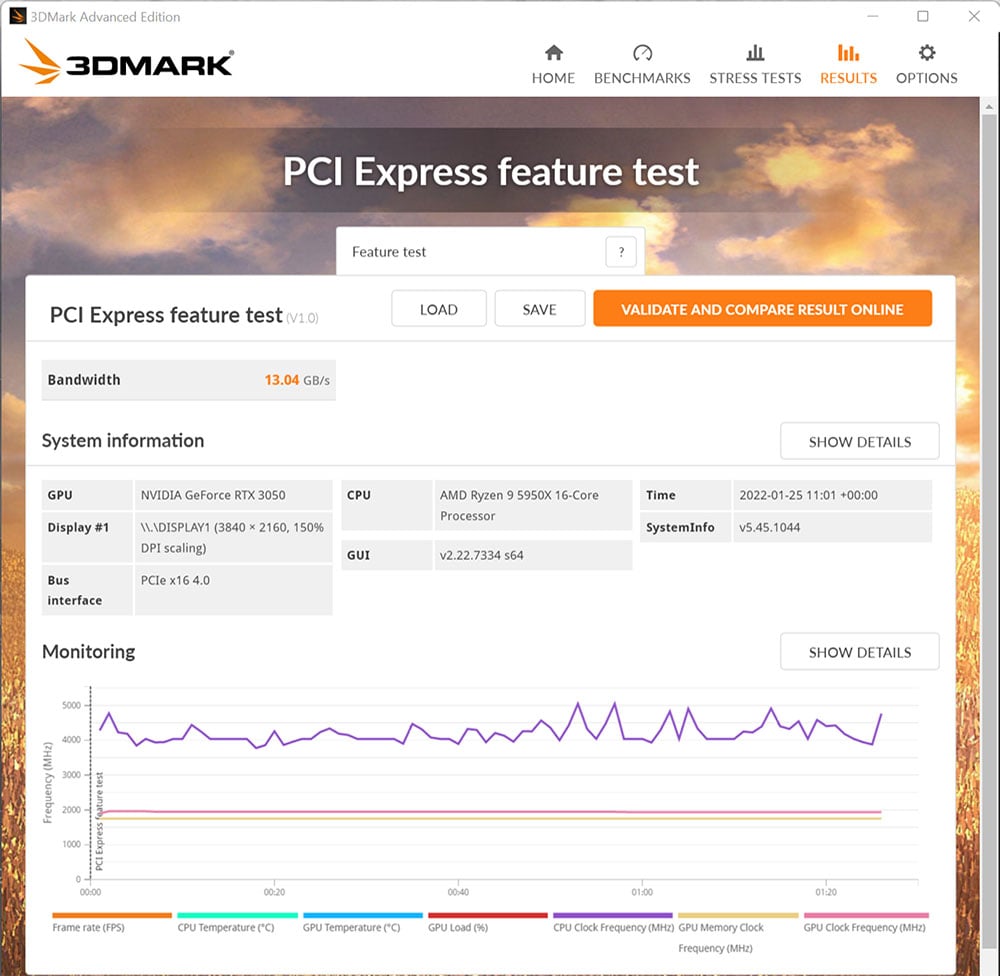Click the Options gear icon
Image resolution: width=1000 pixels, height=976 pixels.
927,52
